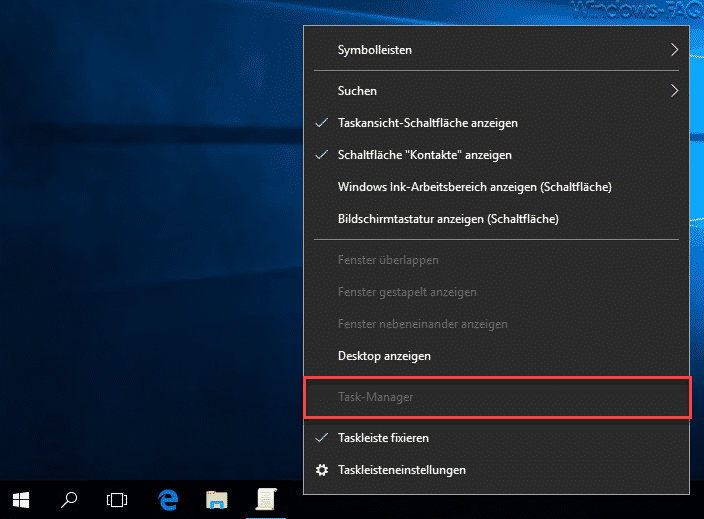Select Fenster gestapelt anzeigen entry

tap(496, 292)
